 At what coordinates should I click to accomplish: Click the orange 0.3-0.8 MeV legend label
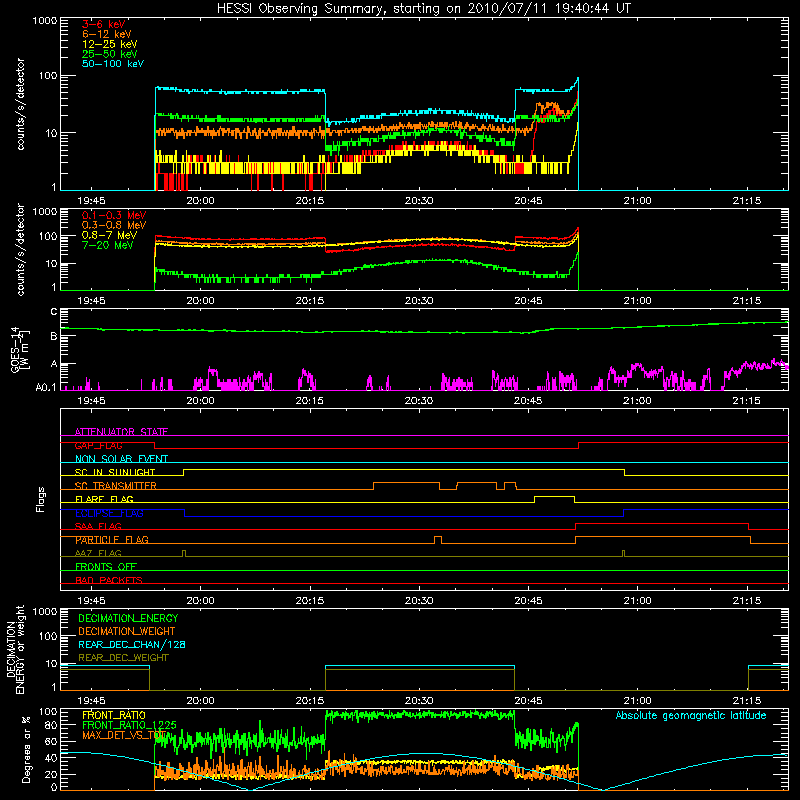pos(114,225)
